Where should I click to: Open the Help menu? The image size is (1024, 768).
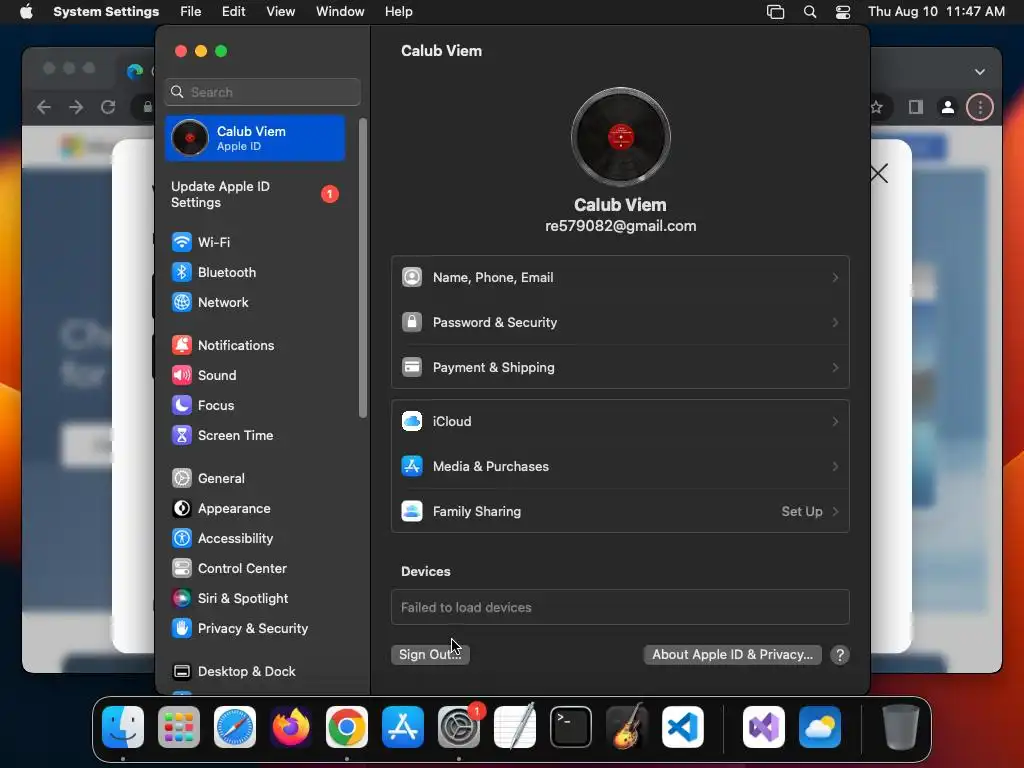pyautogui.click(x=398, y=12)
